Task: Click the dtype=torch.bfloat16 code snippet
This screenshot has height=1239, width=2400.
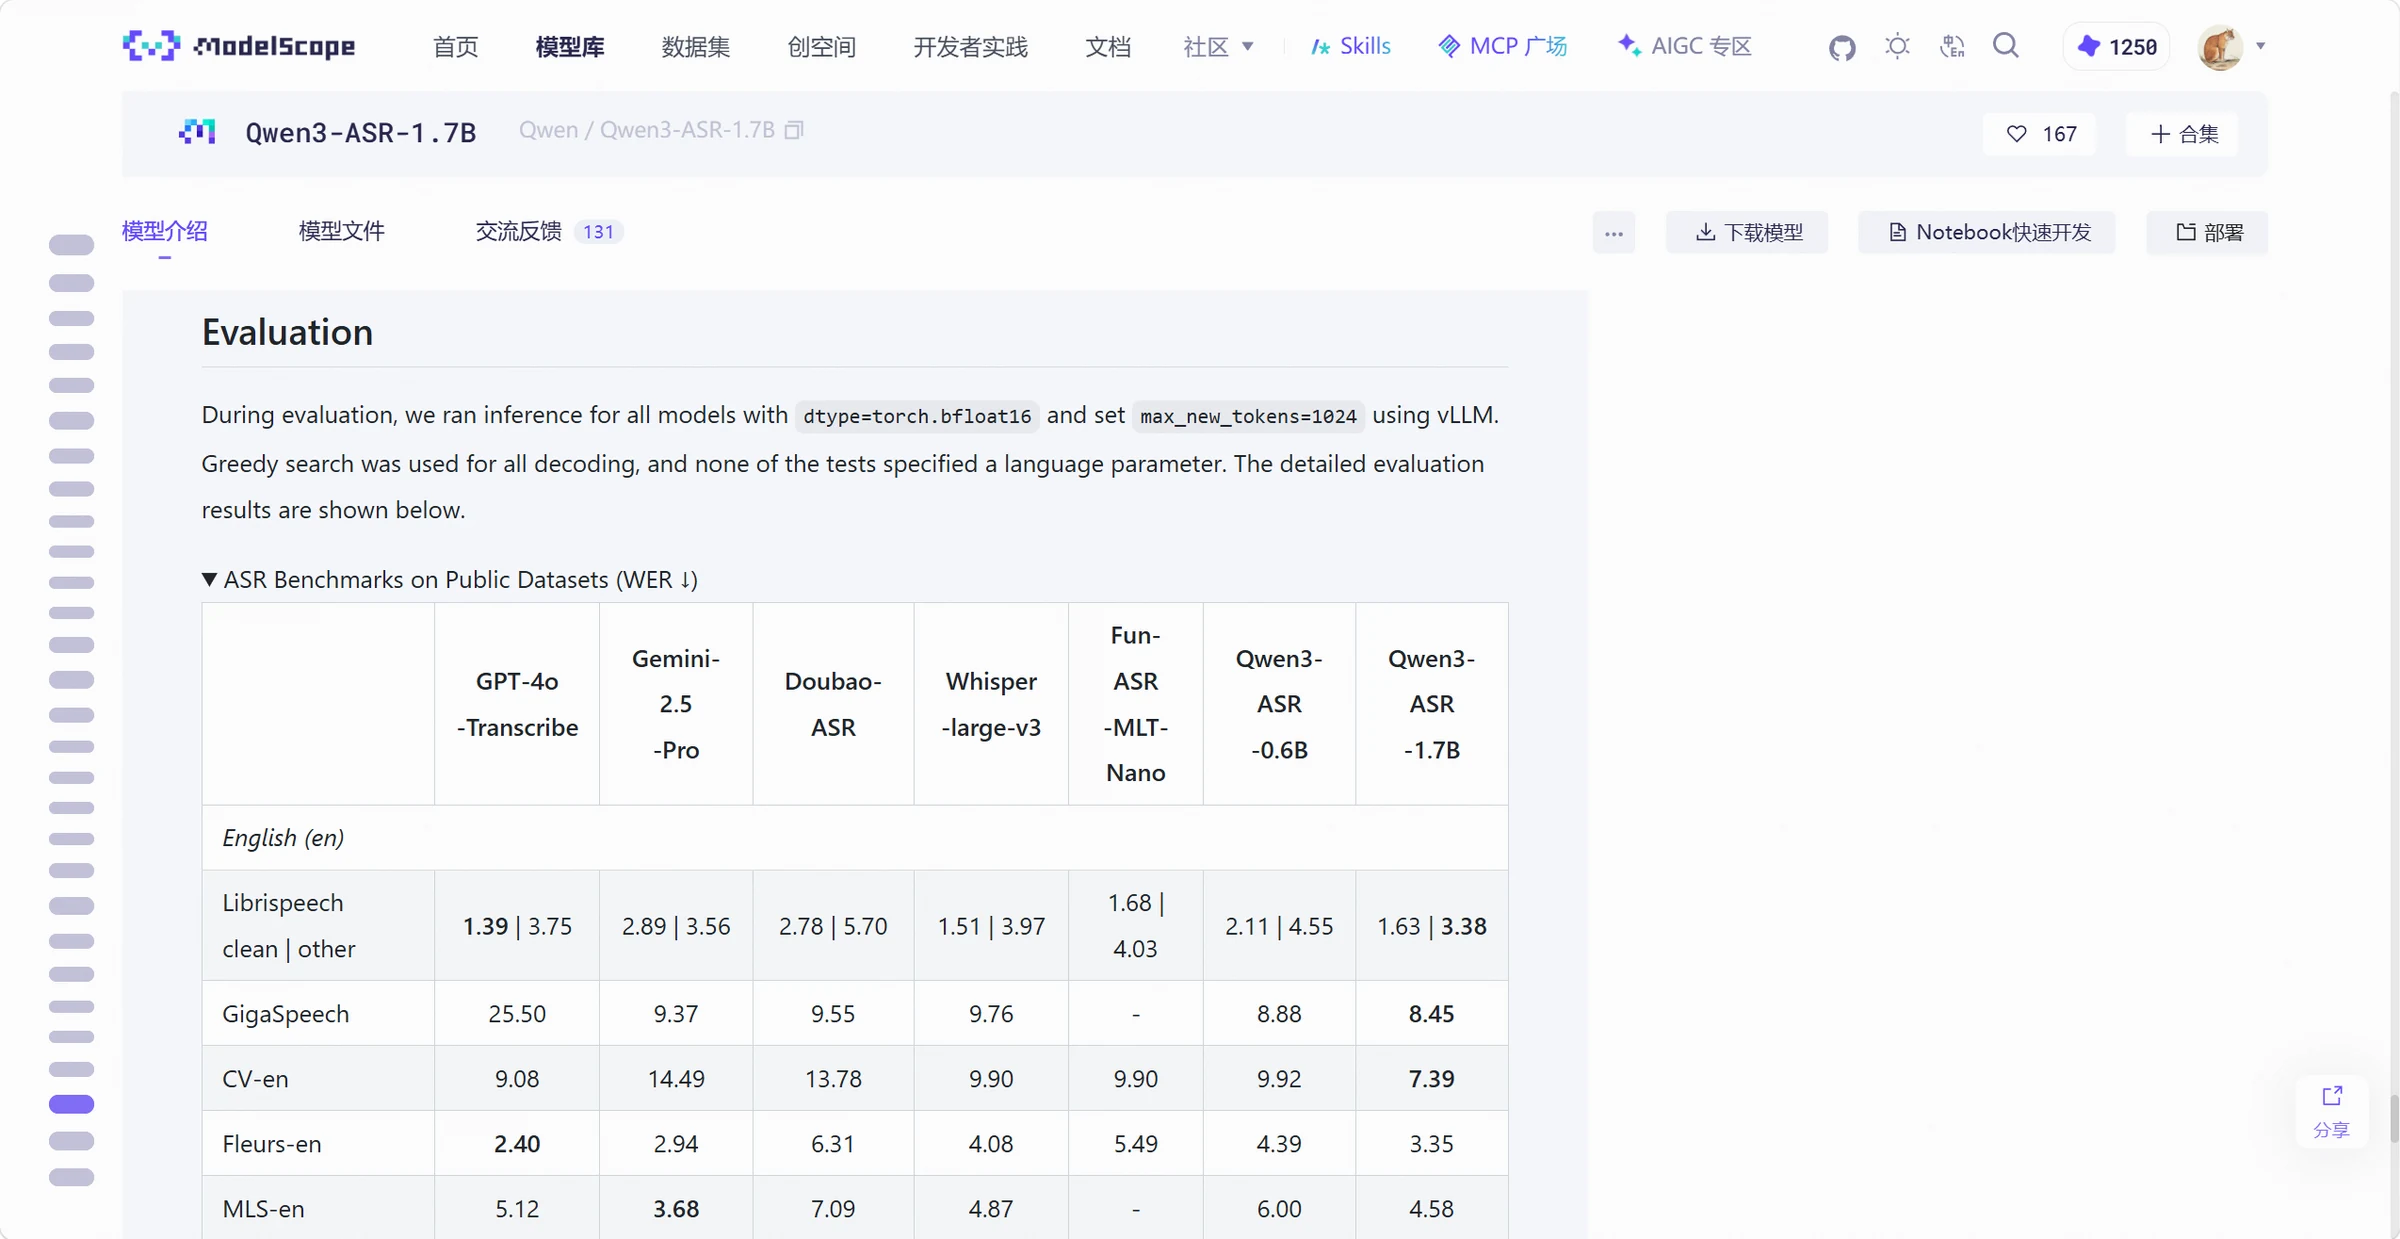Action: click(917, 416)
